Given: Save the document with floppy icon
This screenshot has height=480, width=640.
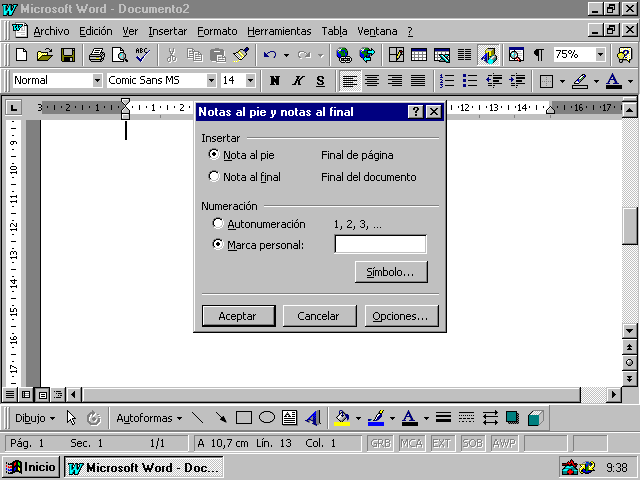Looking at the screenshot, I should point(68,55).
